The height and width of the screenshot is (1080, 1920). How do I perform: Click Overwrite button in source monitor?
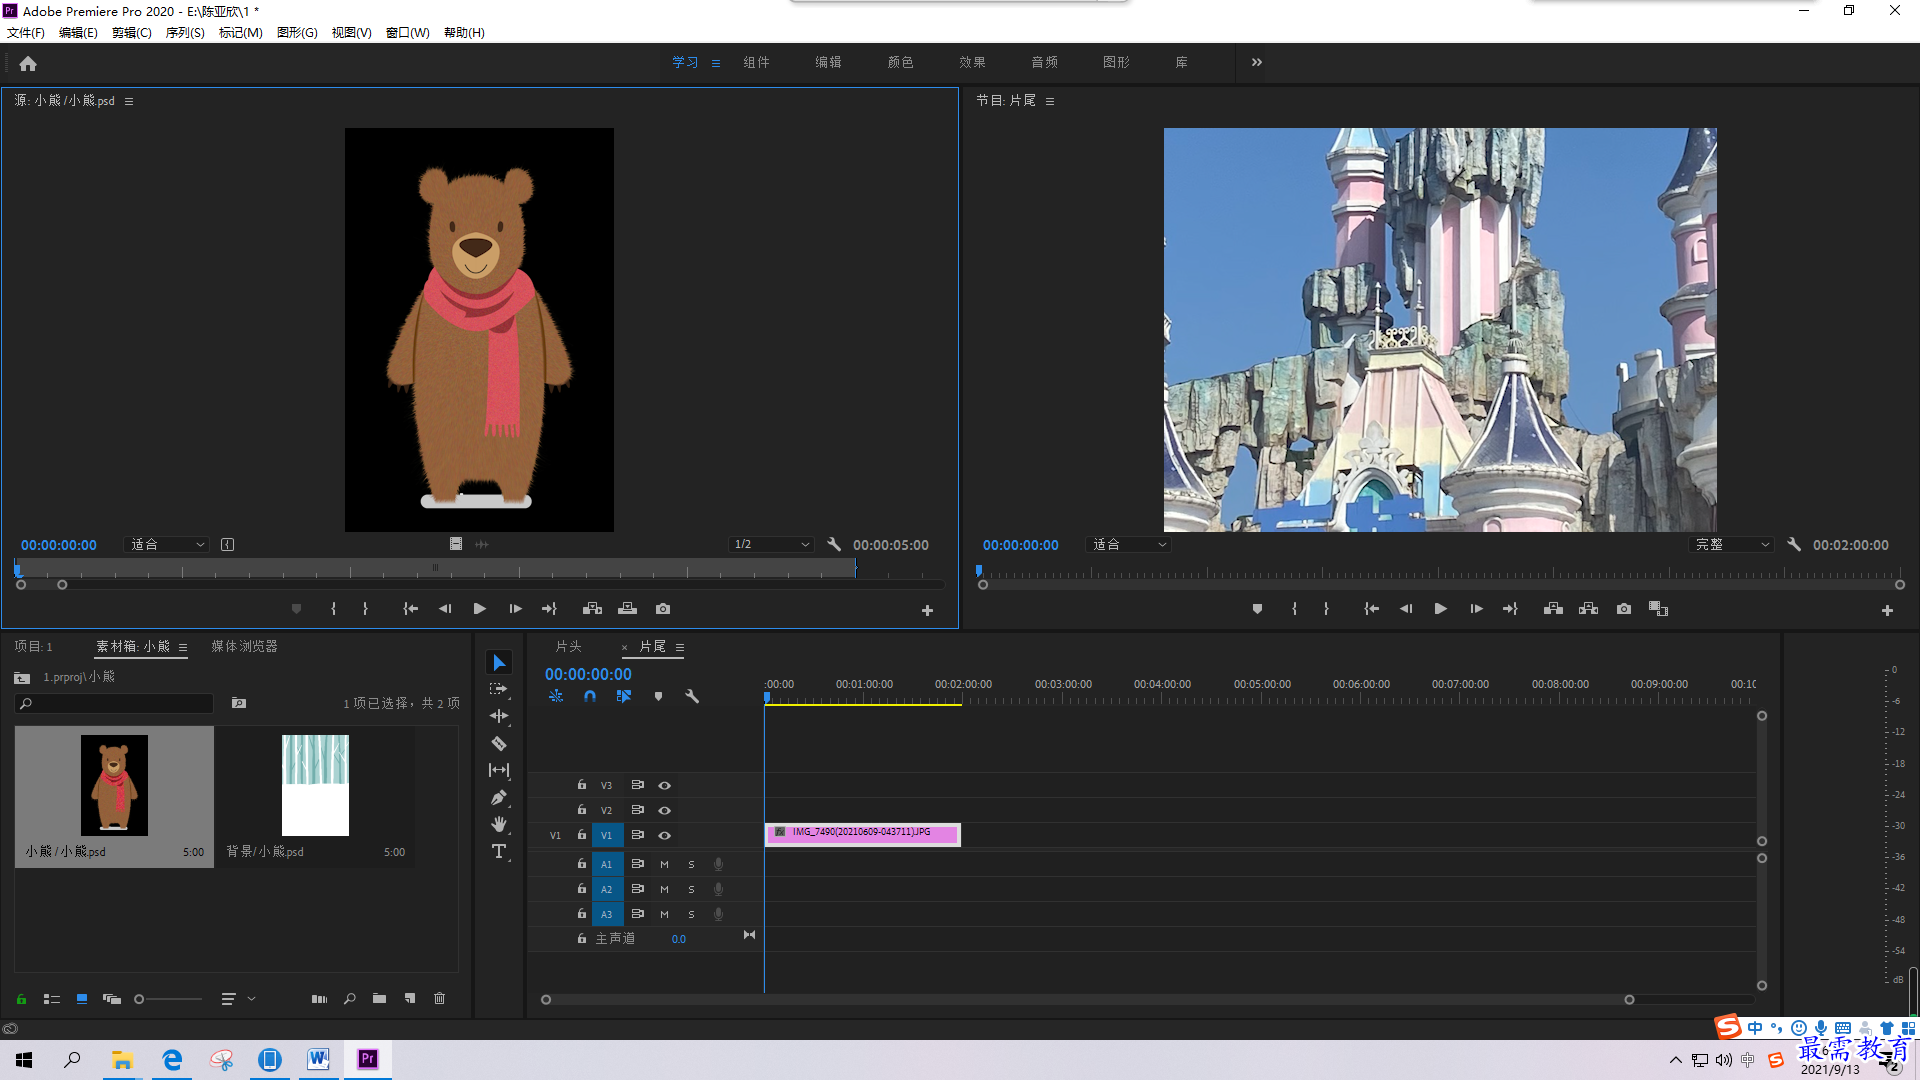click(x=627, y=608)
